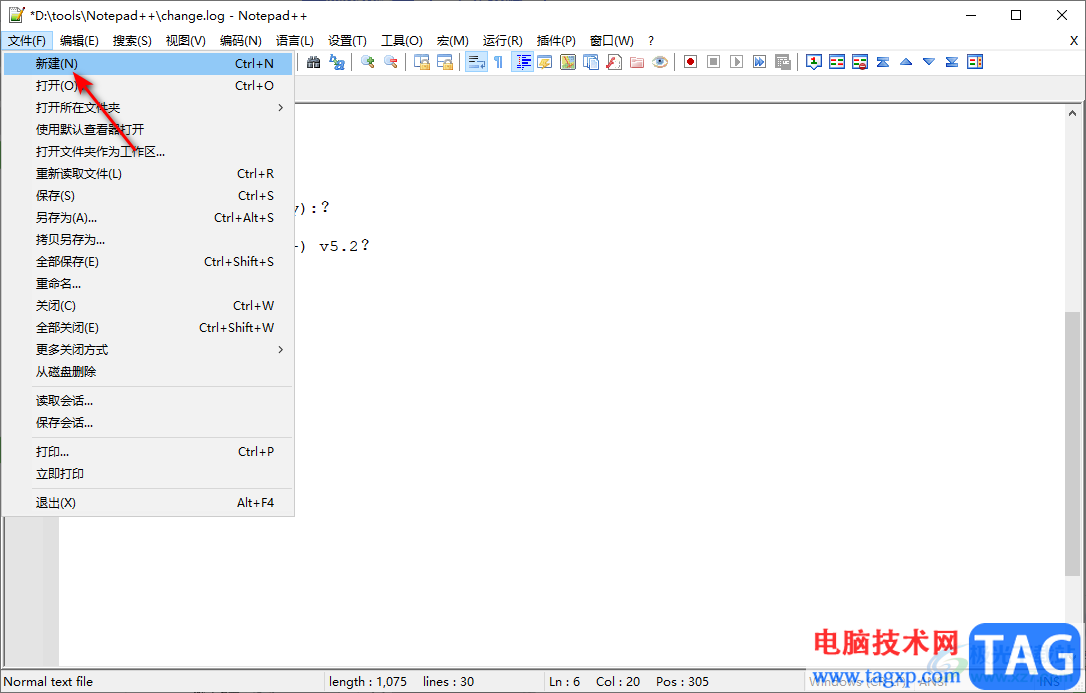Choose 全部保存(E) menu entry

click(148, 262)
